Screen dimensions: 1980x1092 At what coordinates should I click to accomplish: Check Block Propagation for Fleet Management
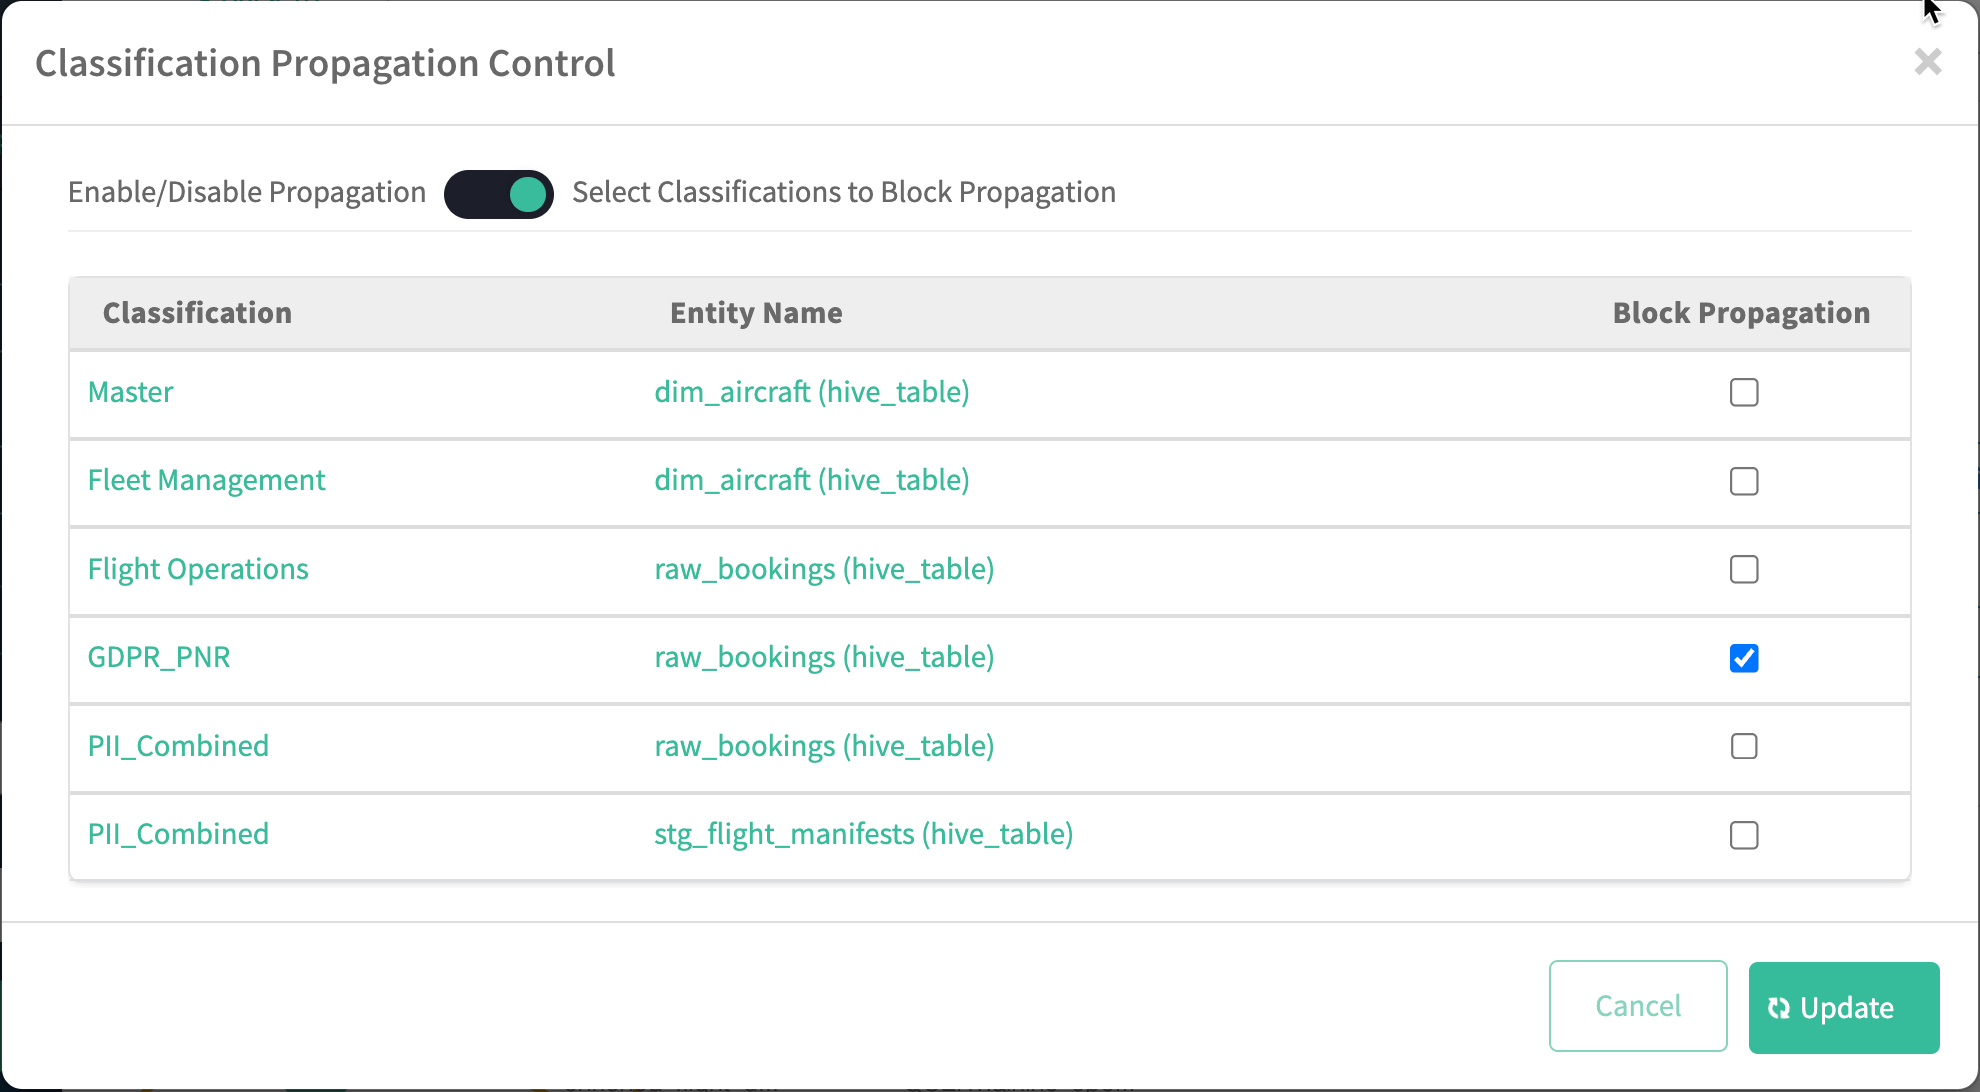click(1743, 481)
